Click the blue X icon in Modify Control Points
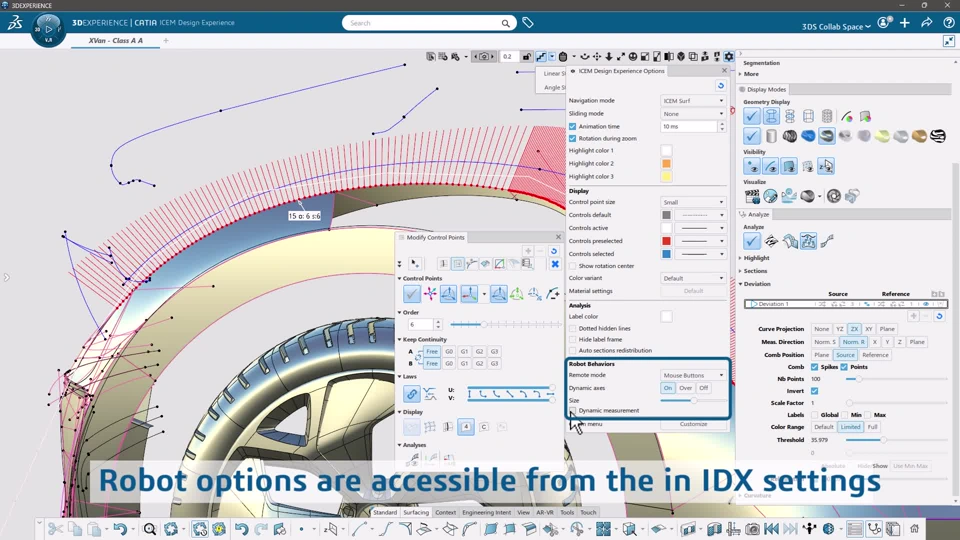Viewport: 960px width, 540px height. (x=555, y=264)
